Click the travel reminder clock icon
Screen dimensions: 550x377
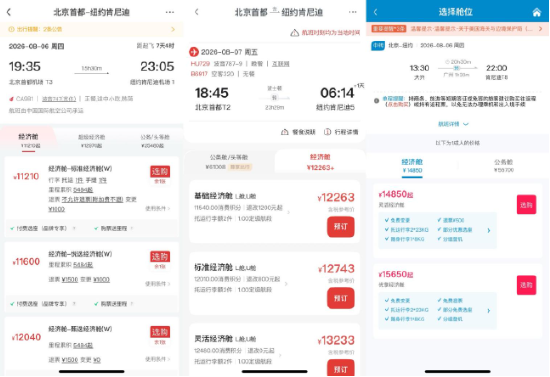(11, 29)
